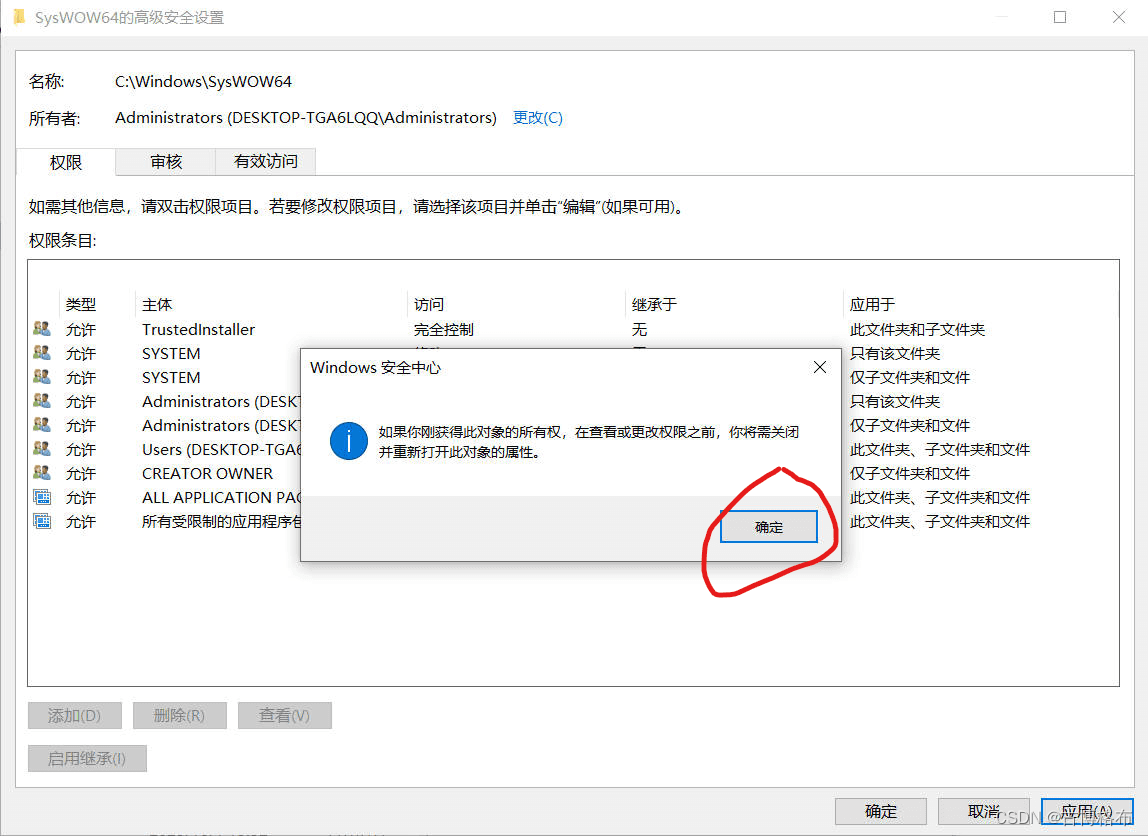The width and height of the screenshot is (1148, 836).
Task: Click the user icon of Administrators 只有该文件夹 row
Action: tap(42, 401)
